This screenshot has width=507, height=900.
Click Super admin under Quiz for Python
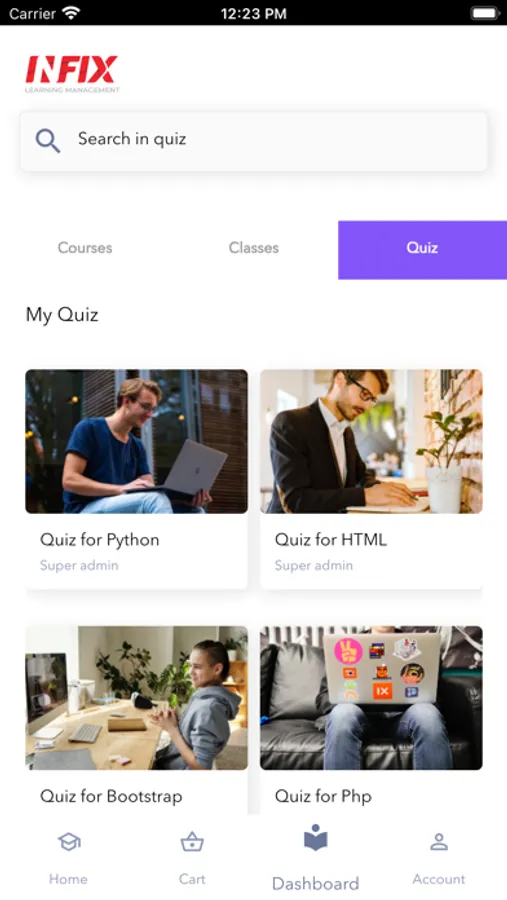pyautogui.click(x=79, y=565)
